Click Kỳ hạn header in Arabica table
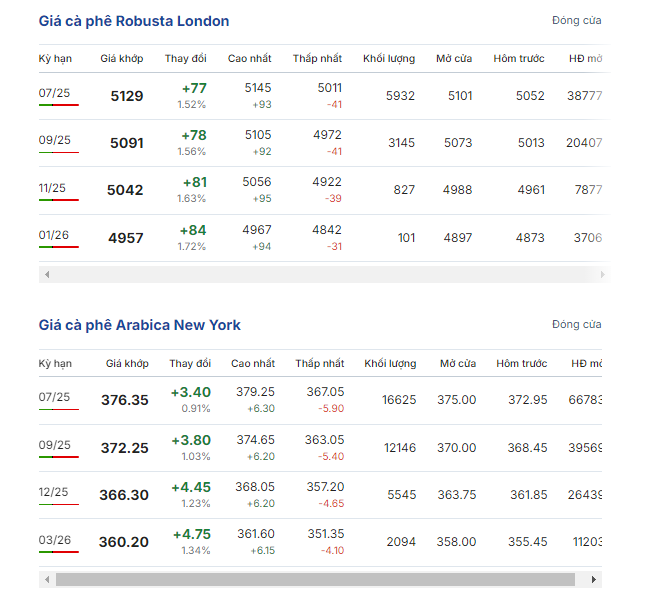This screenshot has height=596, width=645. 55,364
